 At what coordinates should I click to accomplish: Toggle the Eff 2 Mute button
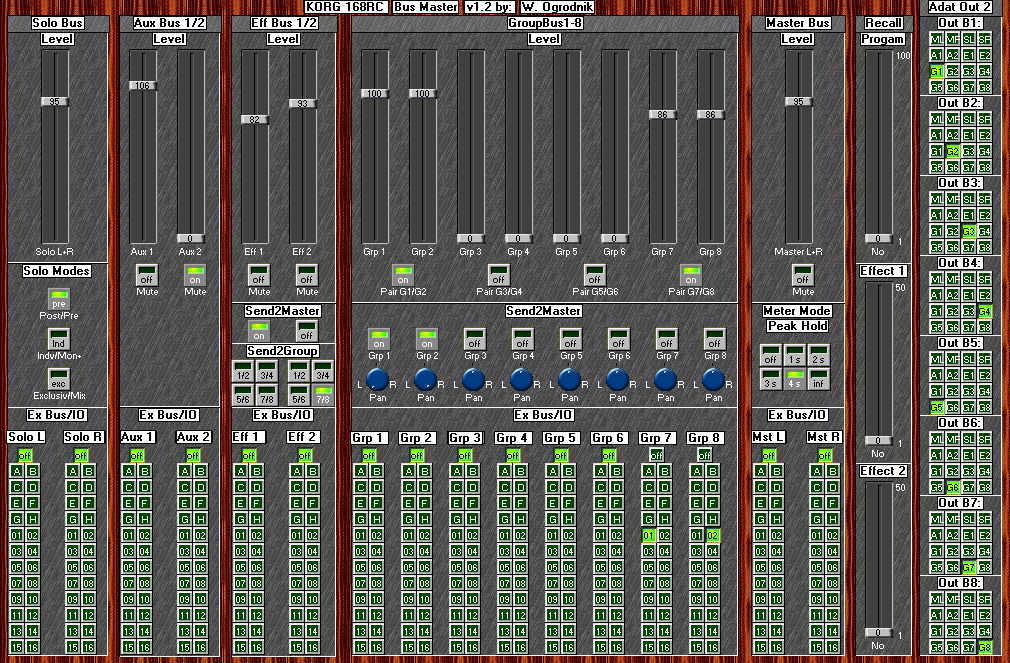(307, 275)
